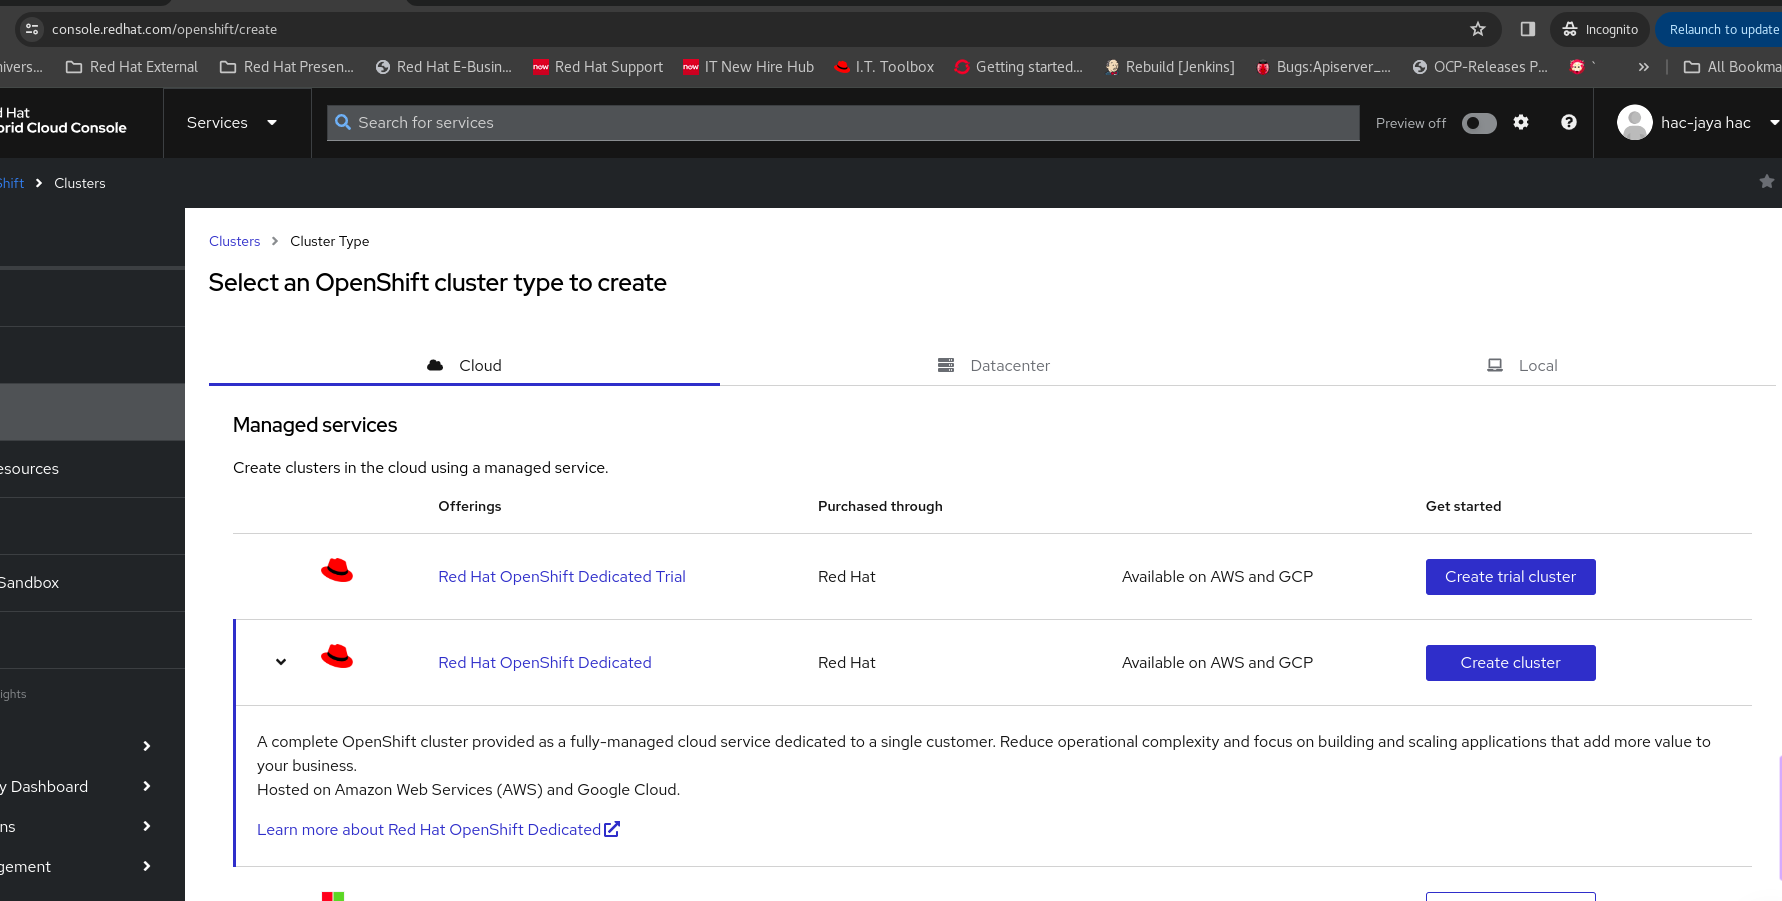Image resolution: width=1782 pixels, height=901 pixels.
Task: Switch to the Local tab
Action: 1523,366
